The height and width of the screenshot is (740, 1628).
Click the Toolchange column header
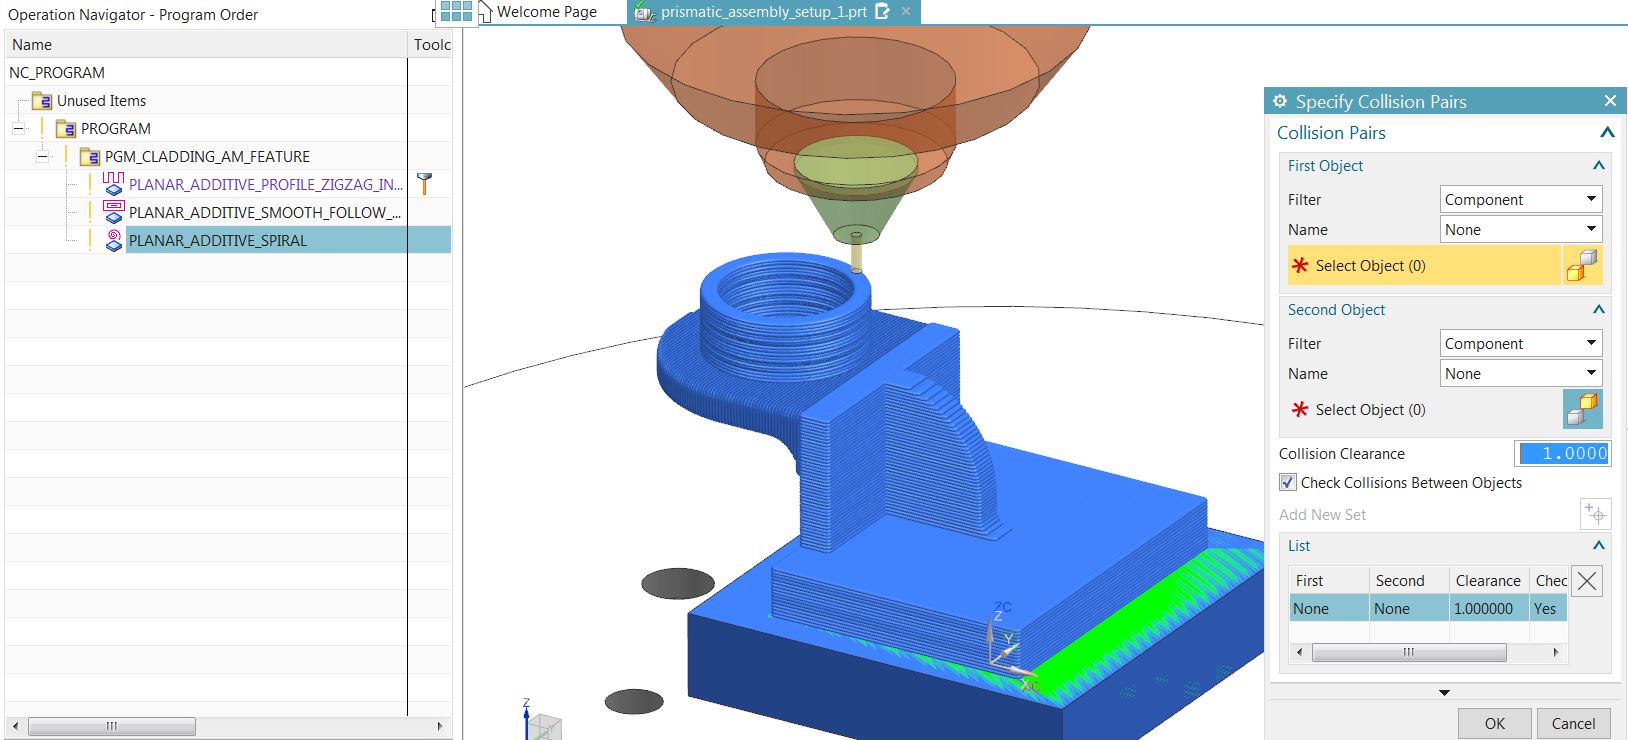(431, 44)
